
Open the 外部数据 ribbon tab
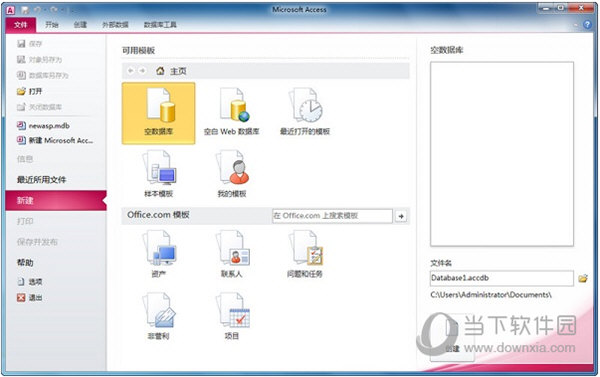(x=115, y=25)
